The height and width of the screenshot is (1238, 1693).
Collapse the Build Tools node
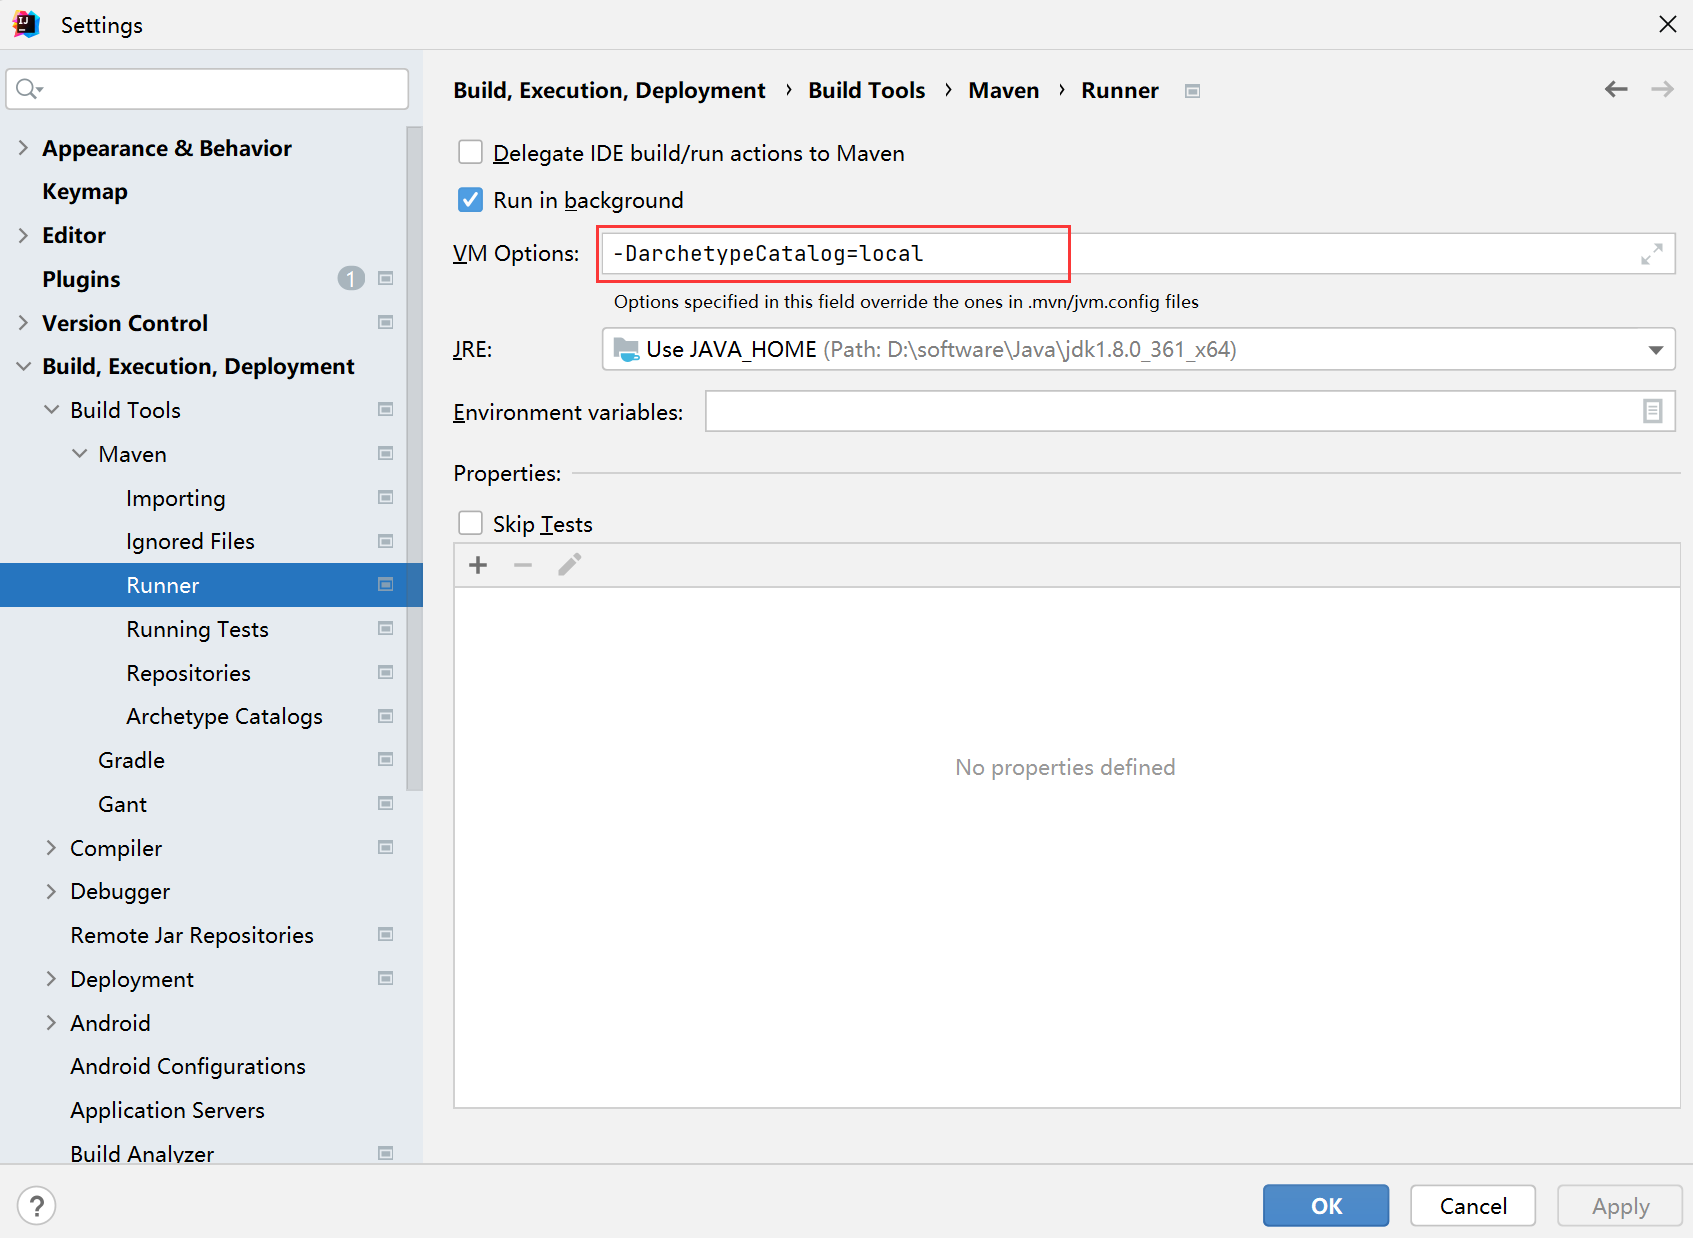51,410
